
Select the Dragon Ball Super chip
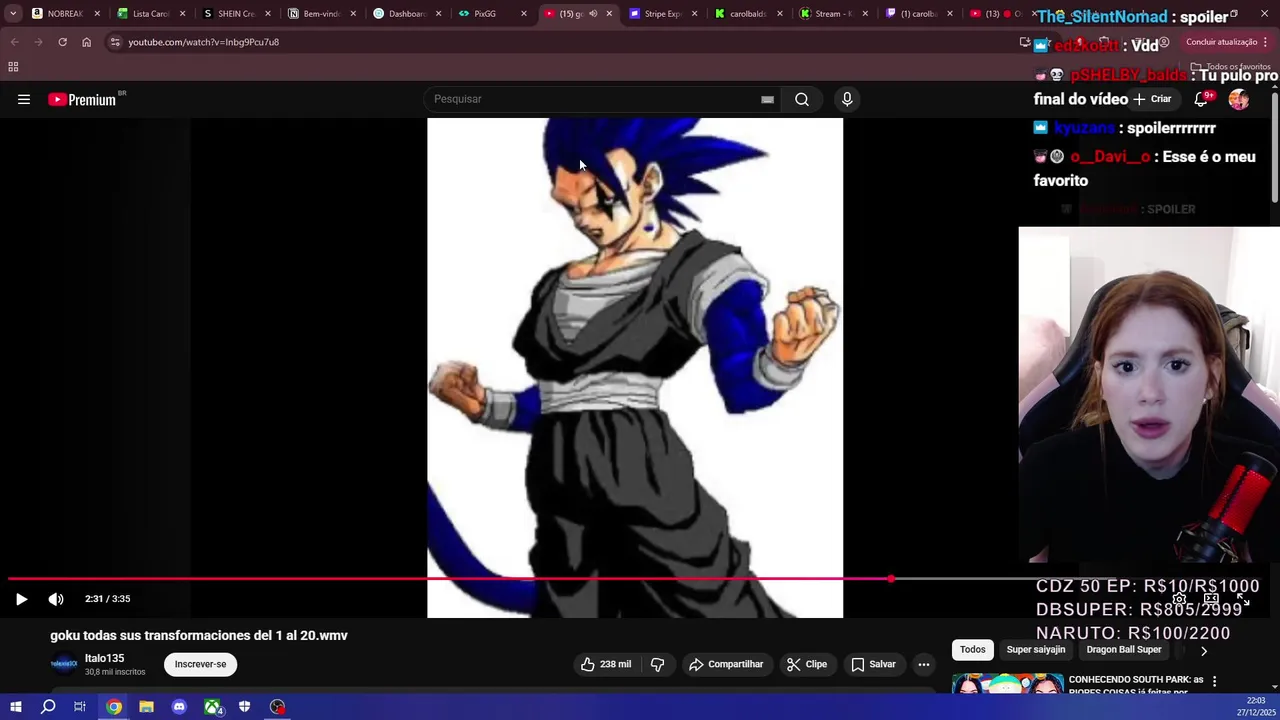coord(1124,650)
